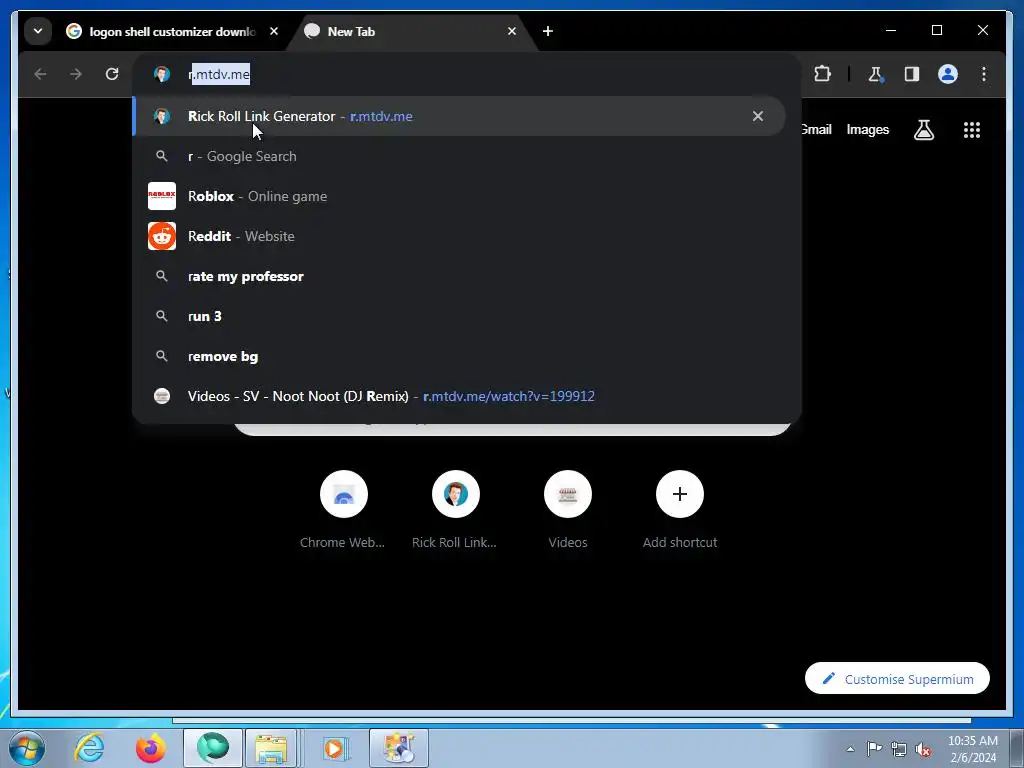This screenshot has height=768, width=1024.
Task: Pick the 'run 3' search suggestion
Action: [458, 316]
